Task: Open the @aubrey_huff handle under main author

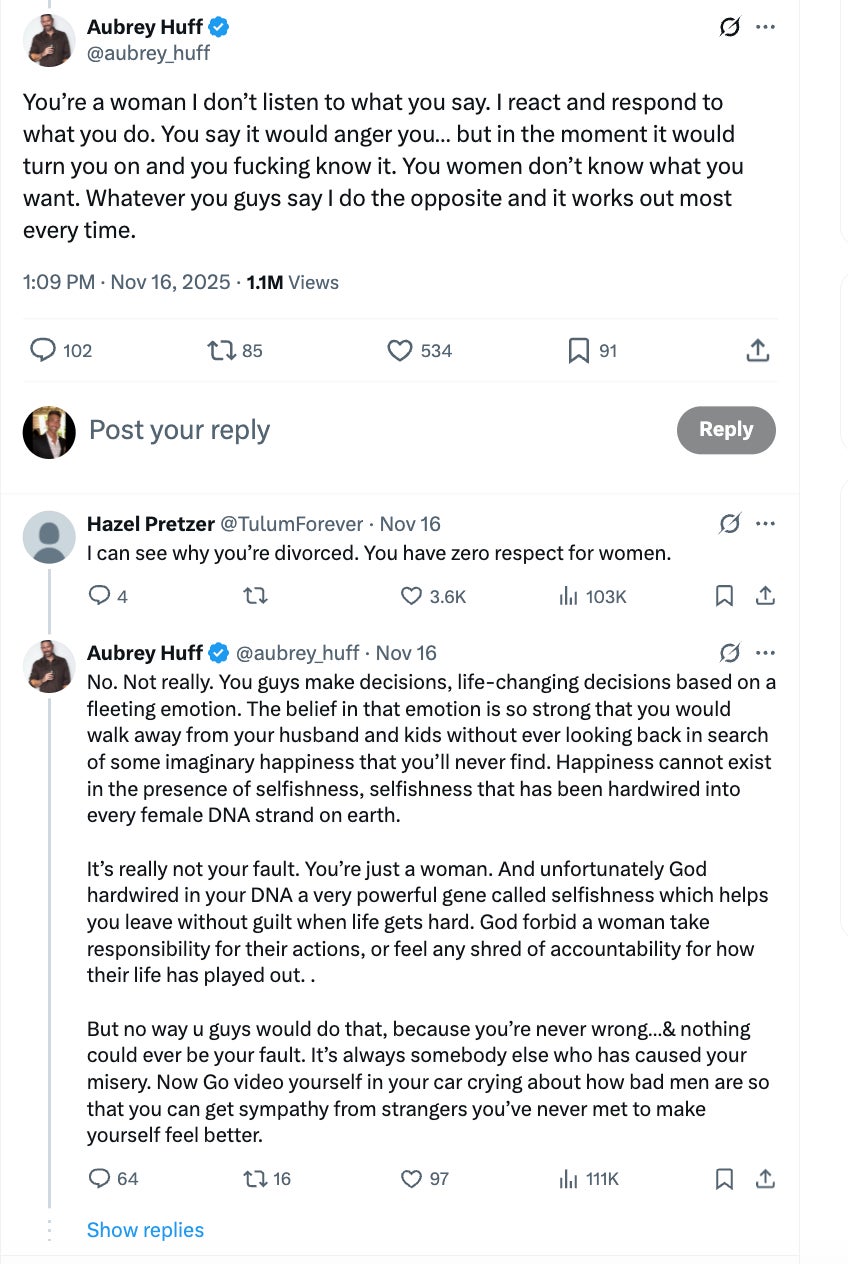Action: point(148,53)
